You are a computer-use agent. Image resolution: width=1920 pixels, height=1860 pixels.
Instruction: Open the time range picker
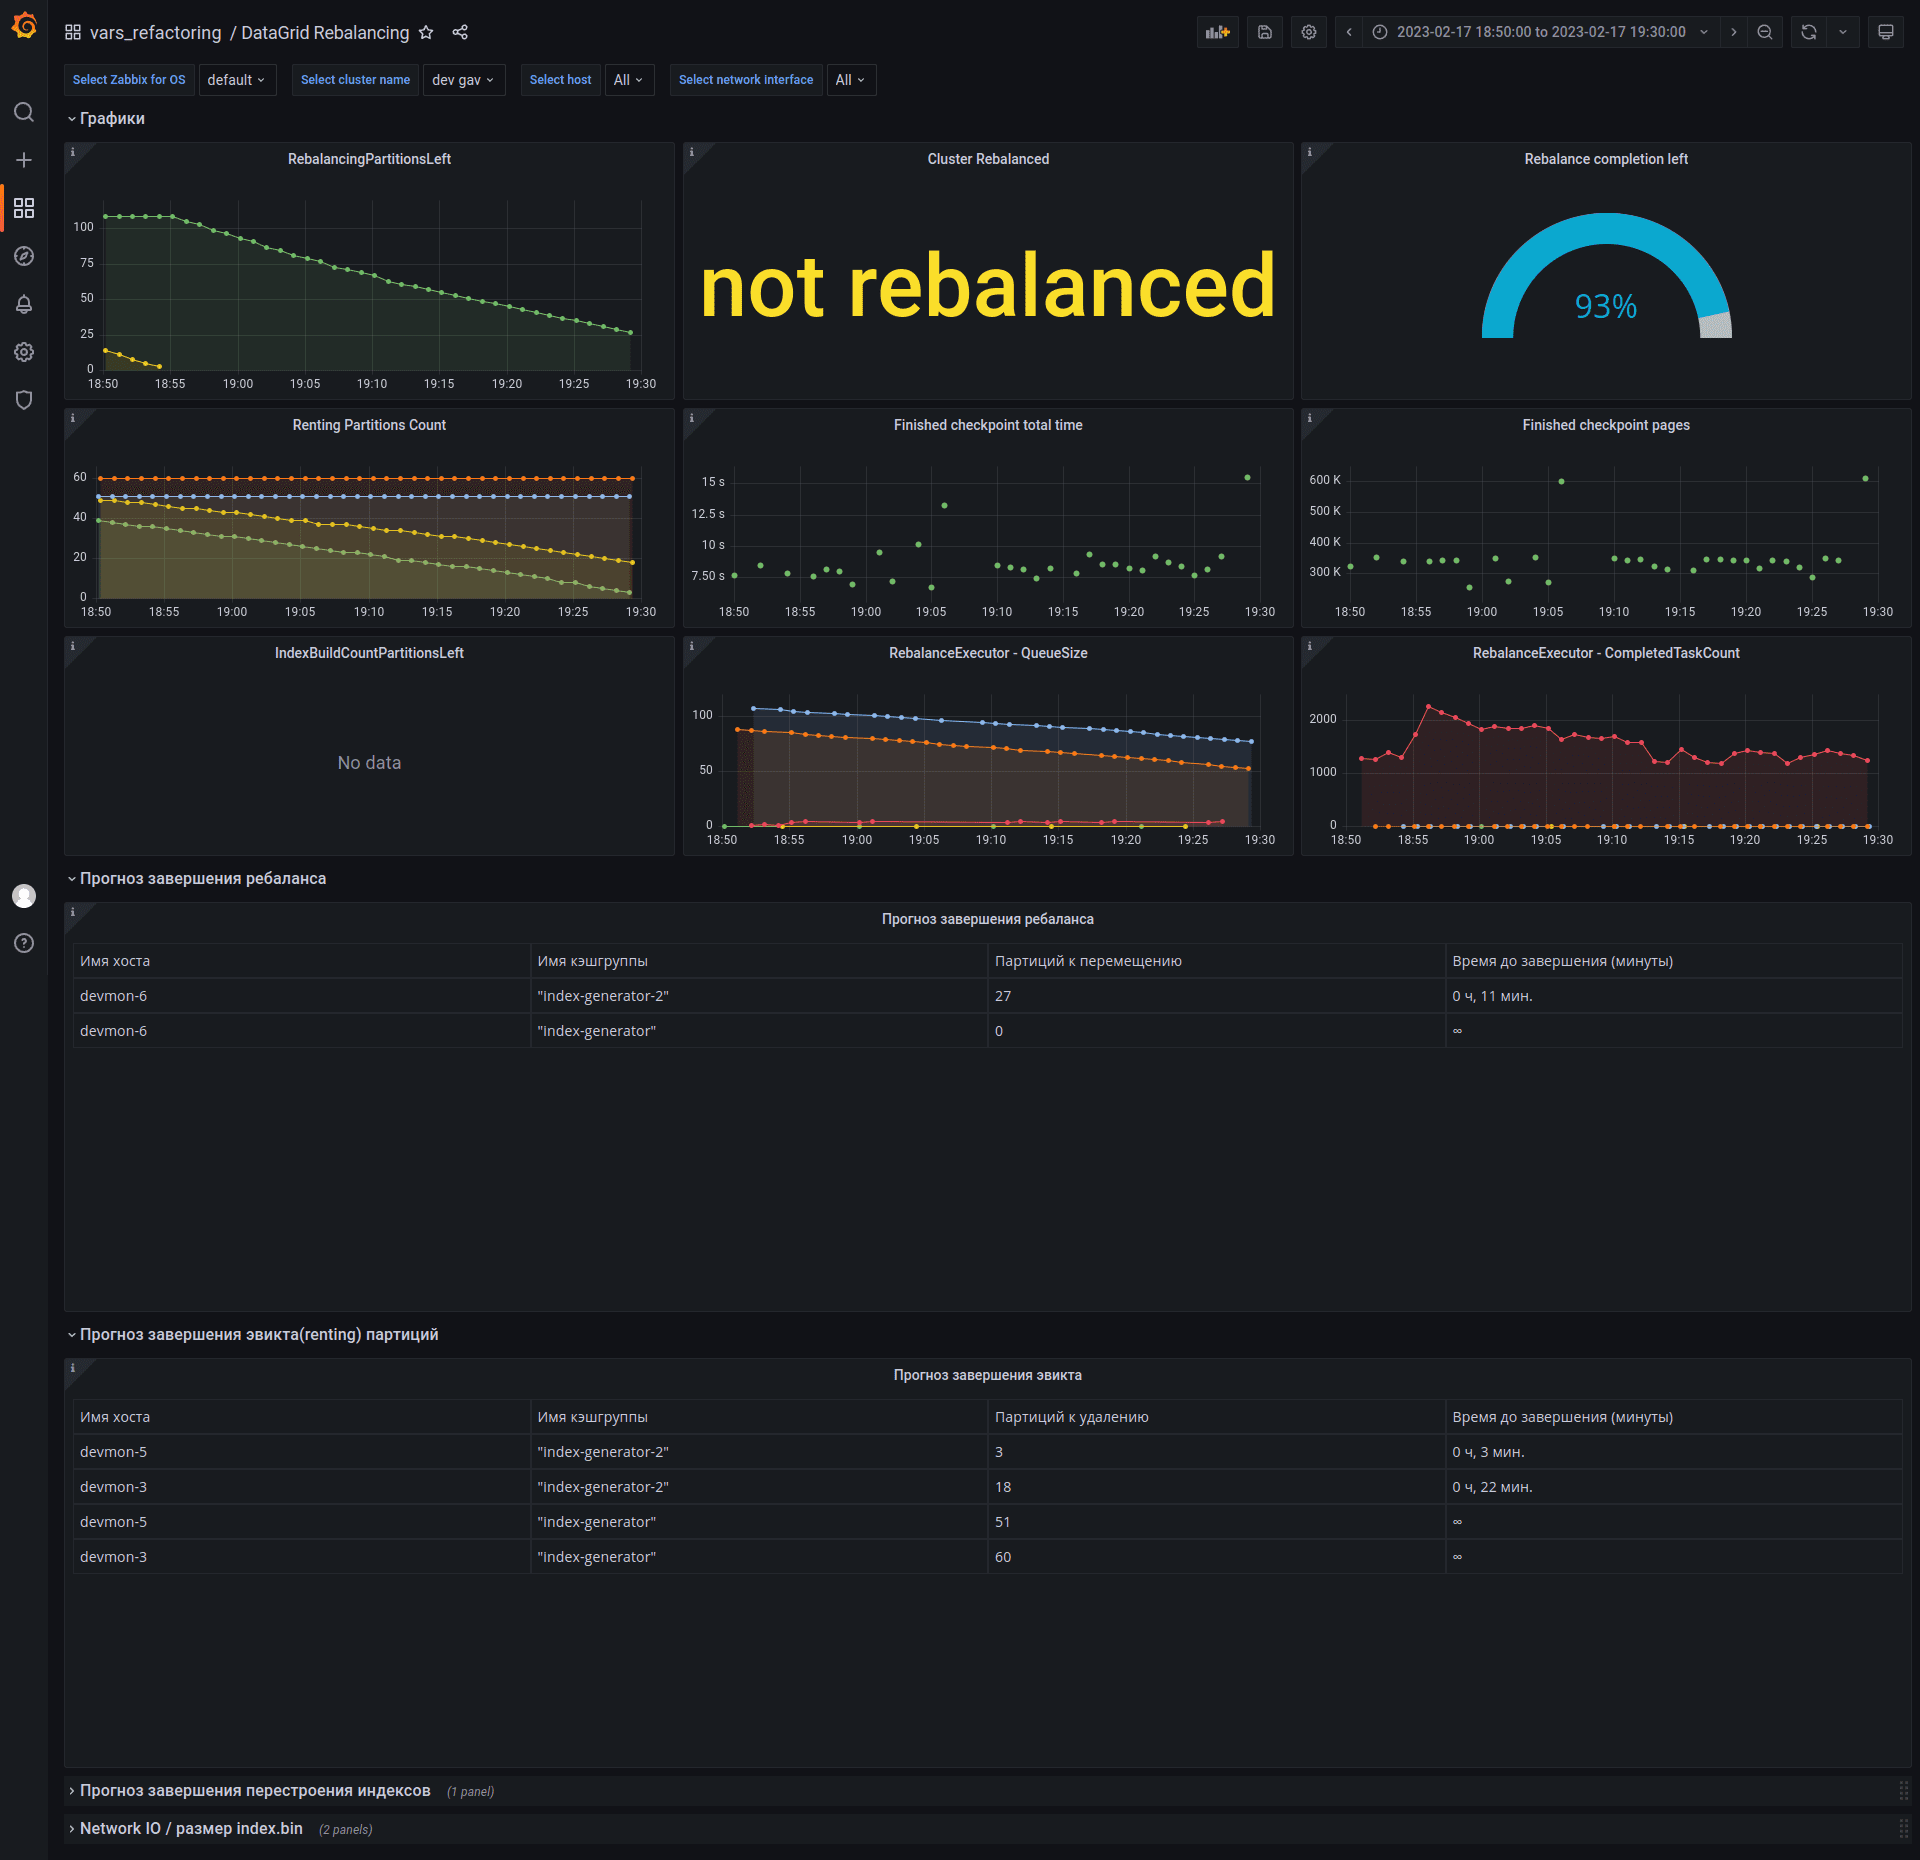coord(1540,32)
